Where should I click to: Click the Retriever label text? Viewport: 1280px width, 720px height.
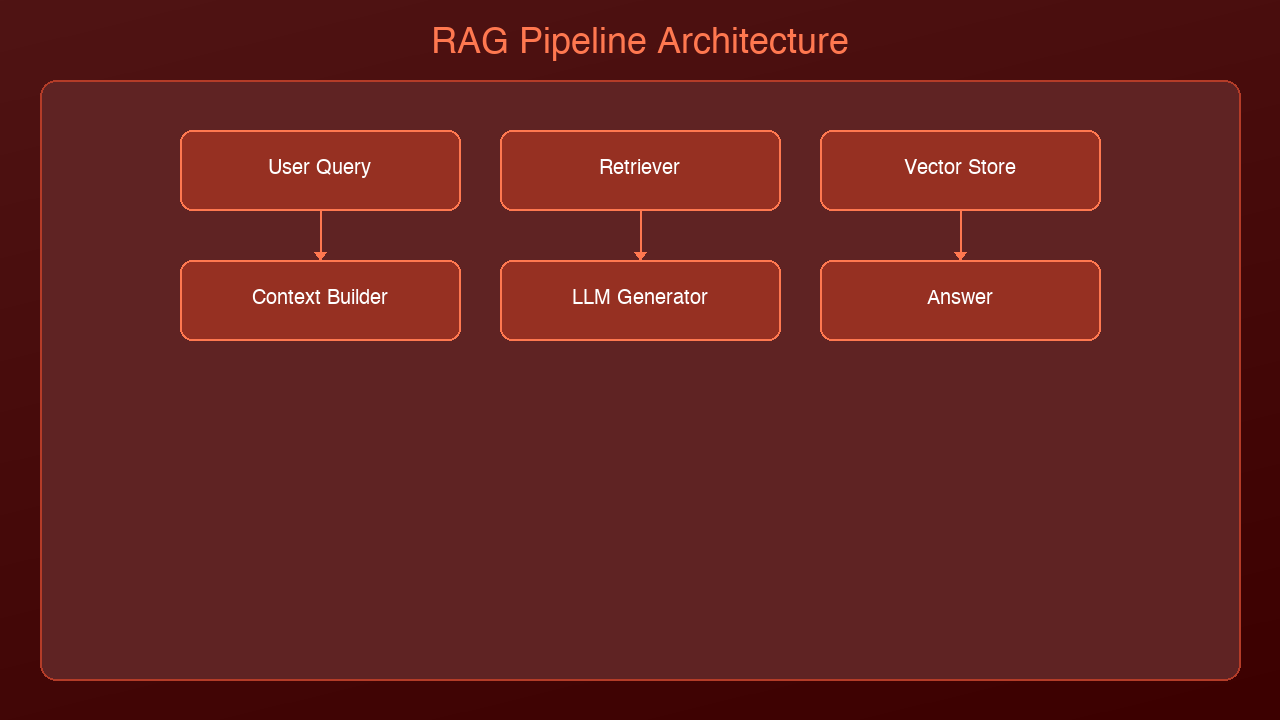click(x=639, y=167)
